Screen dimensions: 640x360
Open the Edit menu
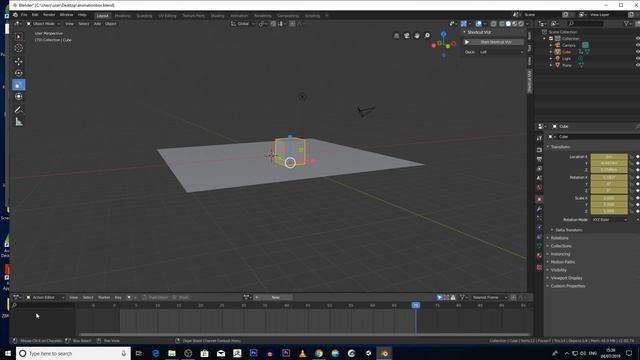[35, 15]
